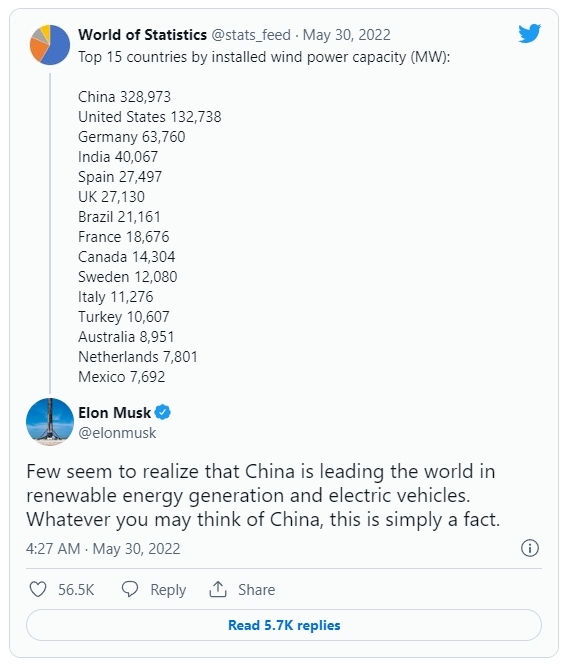This screenshot has height=668, width=568.
Task: Open World of Statistics pie chart avatar
Action: (50, 45)
